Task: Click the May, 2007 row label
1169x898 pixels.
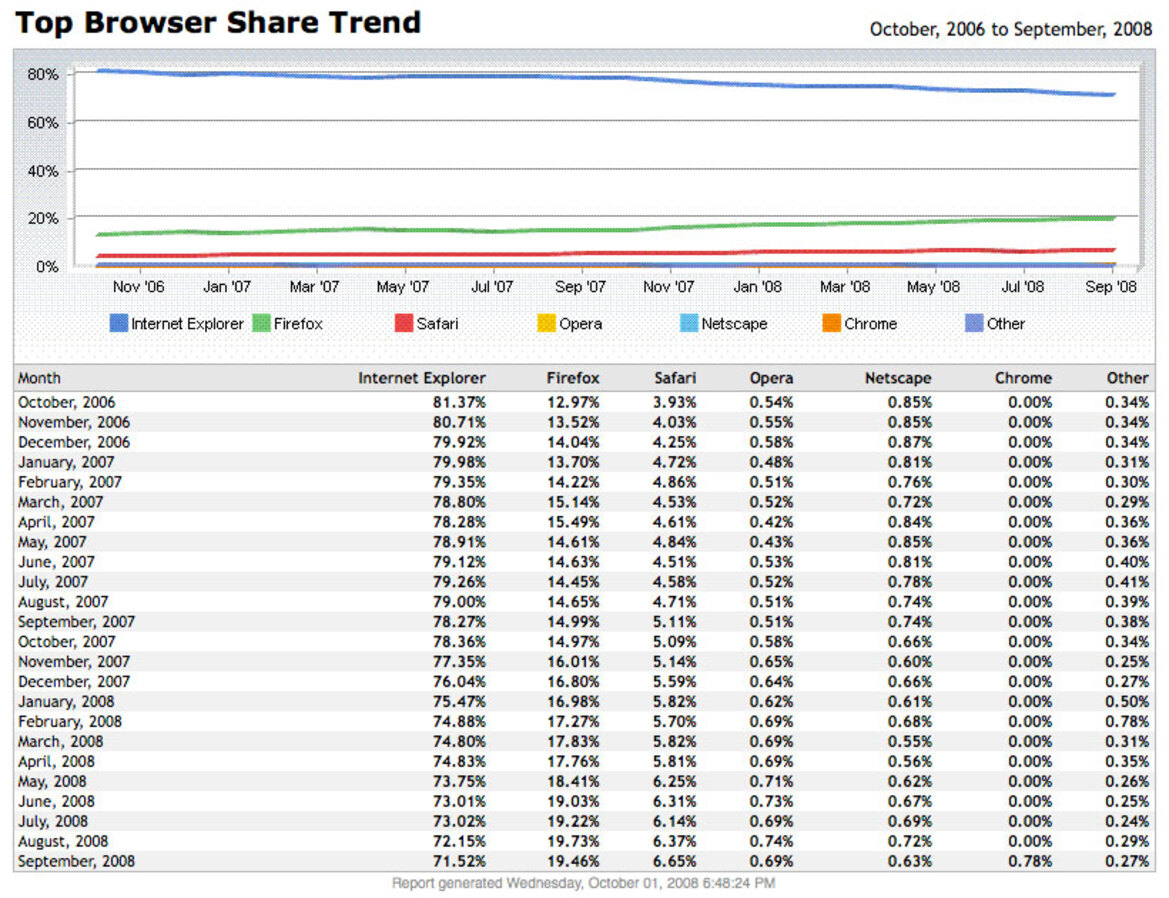Action: 52,543
